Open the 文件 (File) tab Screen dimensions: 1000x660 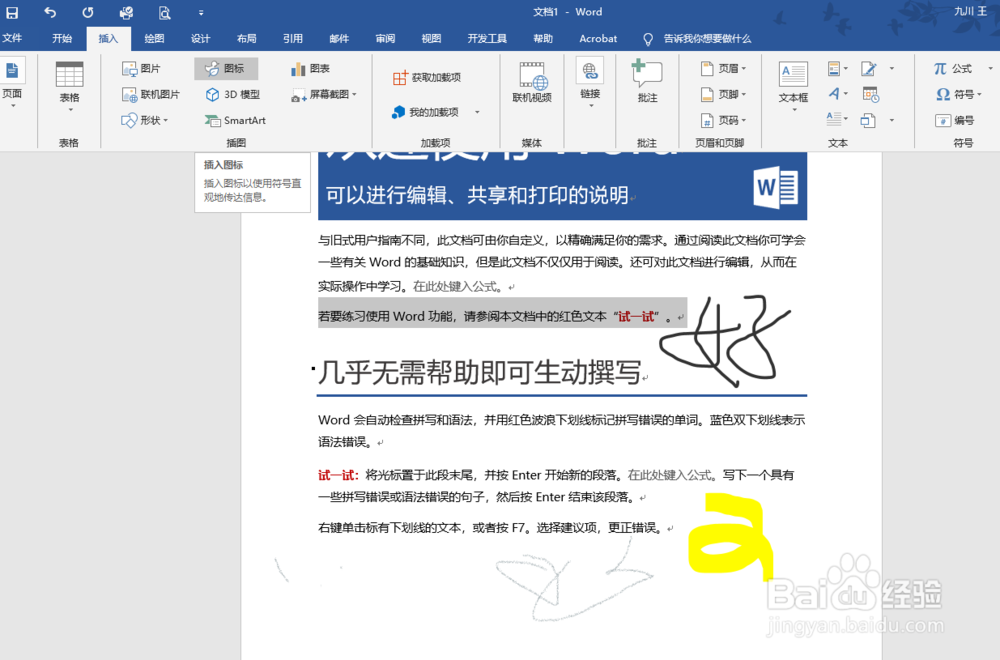click(12, 38)
